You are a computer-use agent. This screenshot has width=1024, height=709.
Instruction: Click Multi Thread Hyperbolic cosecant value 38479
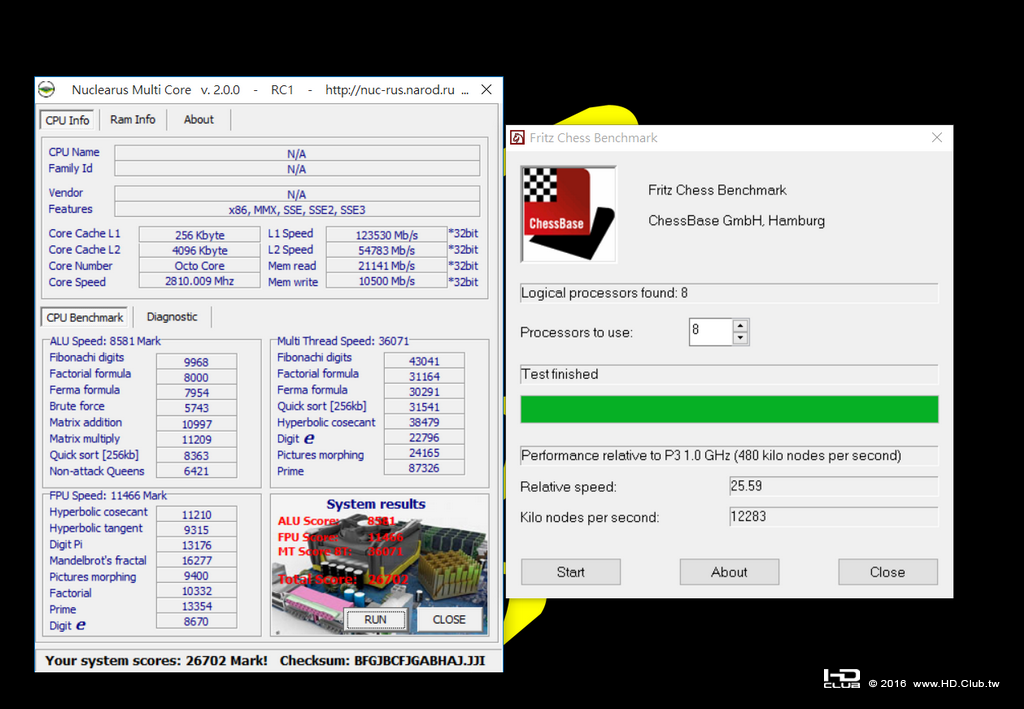coord(424,422)
